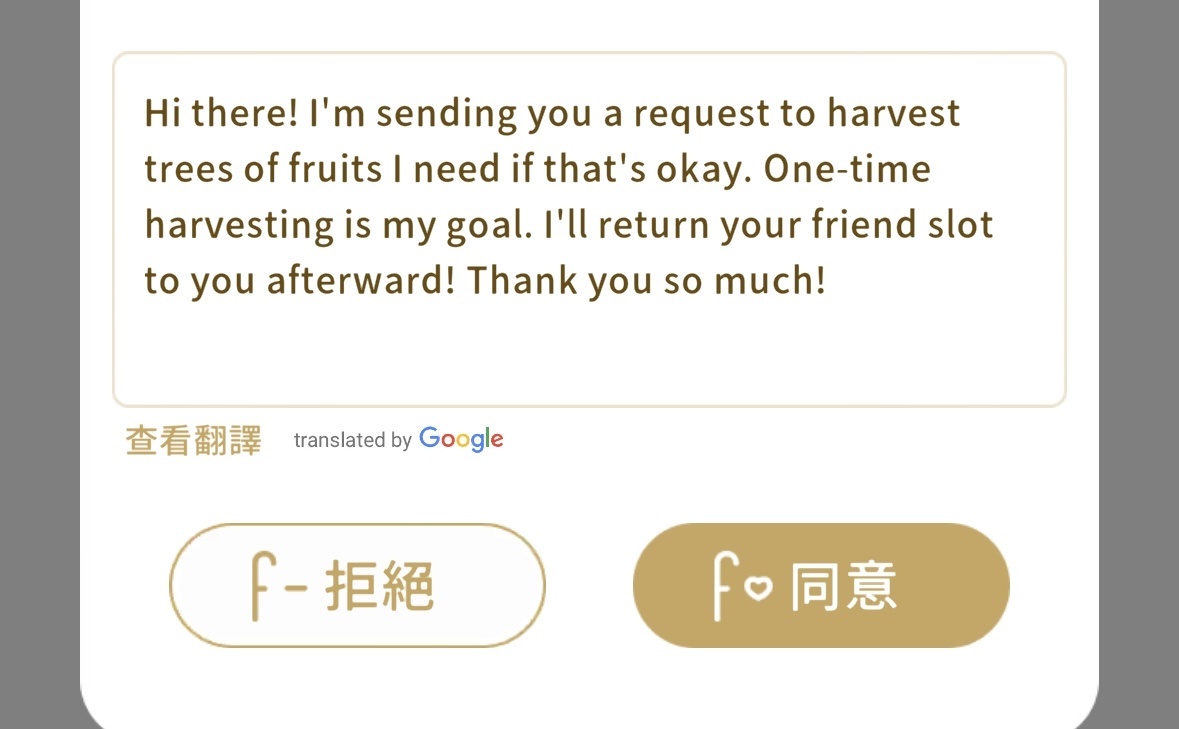Click the minus dash next to 拒絕
The width and height of the screenshot is (1179, 729).
(296, 587)
